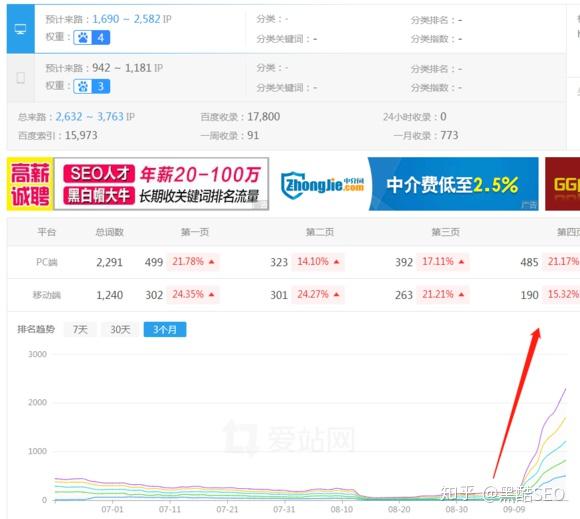Image resolution: width=580 pixels, height=519 pixels.
Task: Click the 排名趋势 label
Action: [x=36, y=329]
